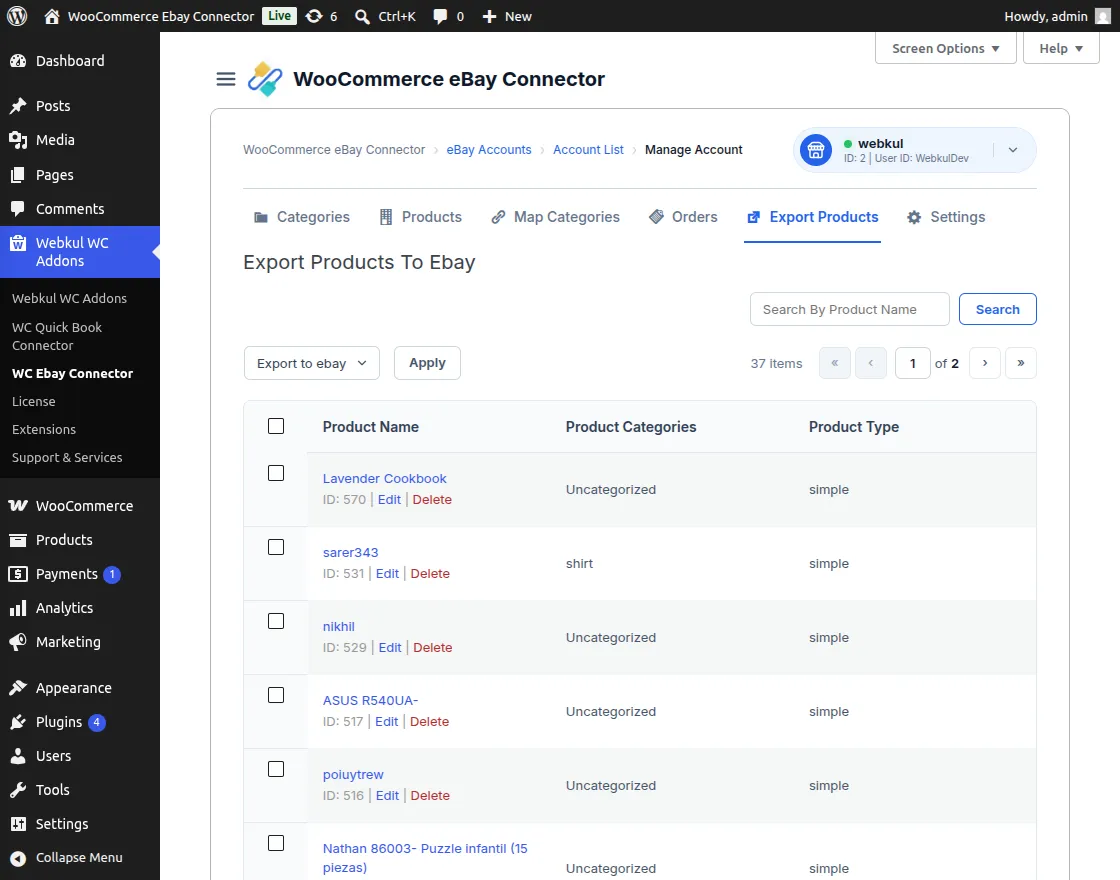The height and width of the screenshot is (880, 1120).
Task: Open Account List breadcrumb link
Action: click(589, 150)
